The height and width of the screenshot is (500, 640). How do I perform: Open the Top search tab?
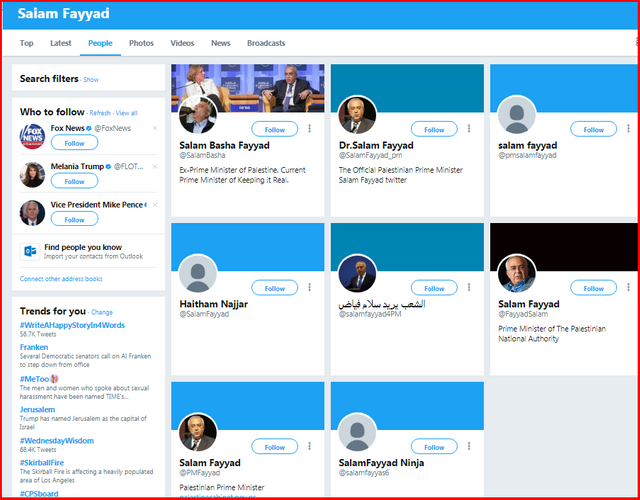(x=27, y=43)
